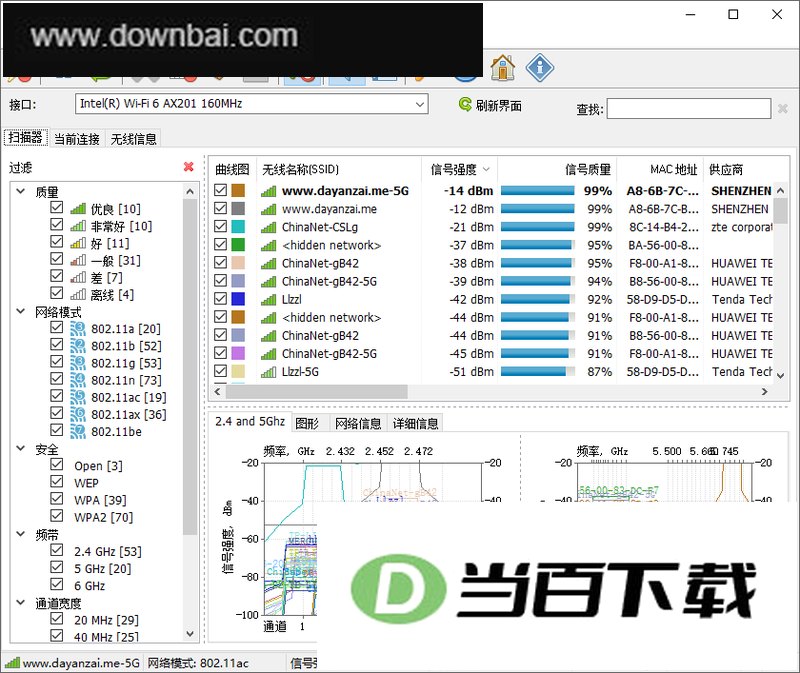The height and width of the screenshot is (673, 800).
Task: Toggle the 20 MHz [29] checkbox
Action: pos(57,618)
